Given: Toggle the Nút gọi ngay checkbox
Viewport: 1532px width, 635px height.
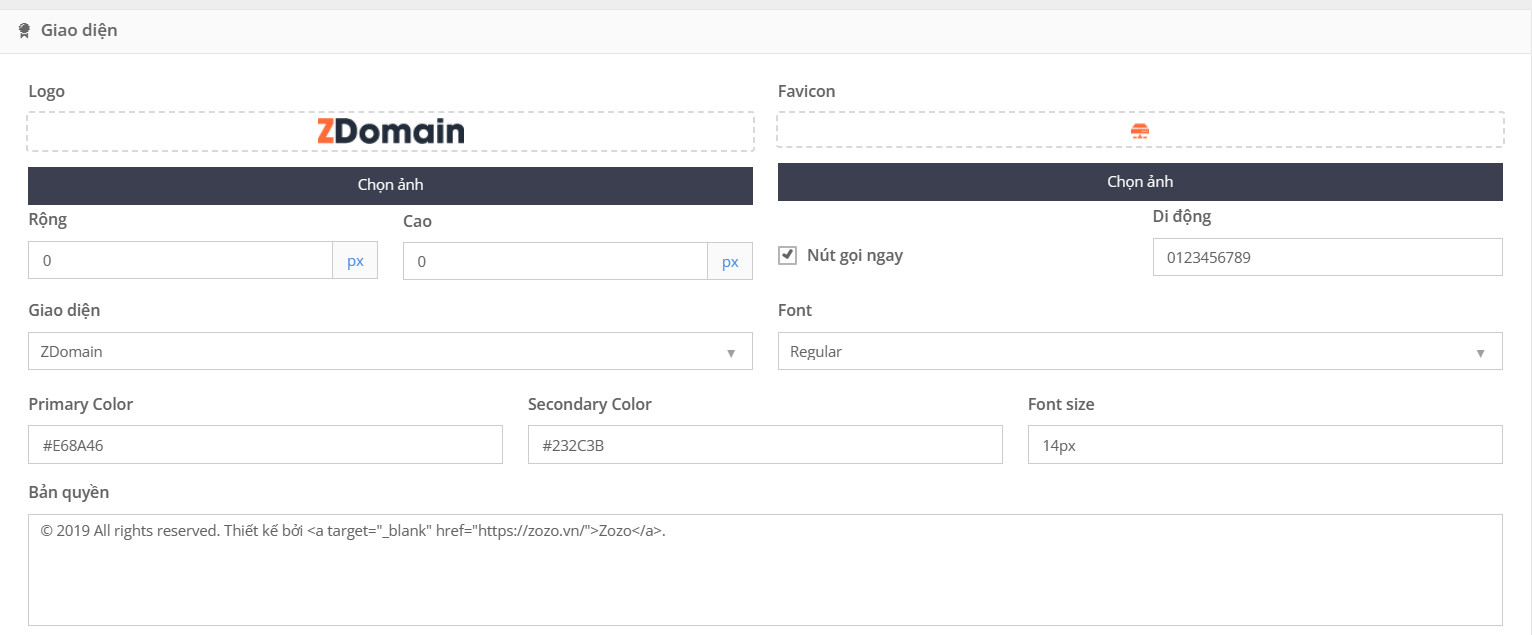Looking at the screenshot, I should click(787, 255).
